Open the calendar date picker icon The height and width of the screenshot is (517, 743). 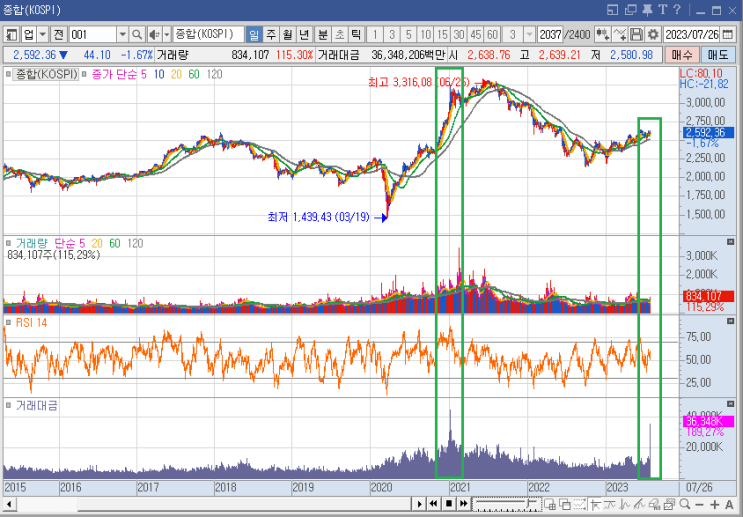pyautogui.click(x=728, y=35)
